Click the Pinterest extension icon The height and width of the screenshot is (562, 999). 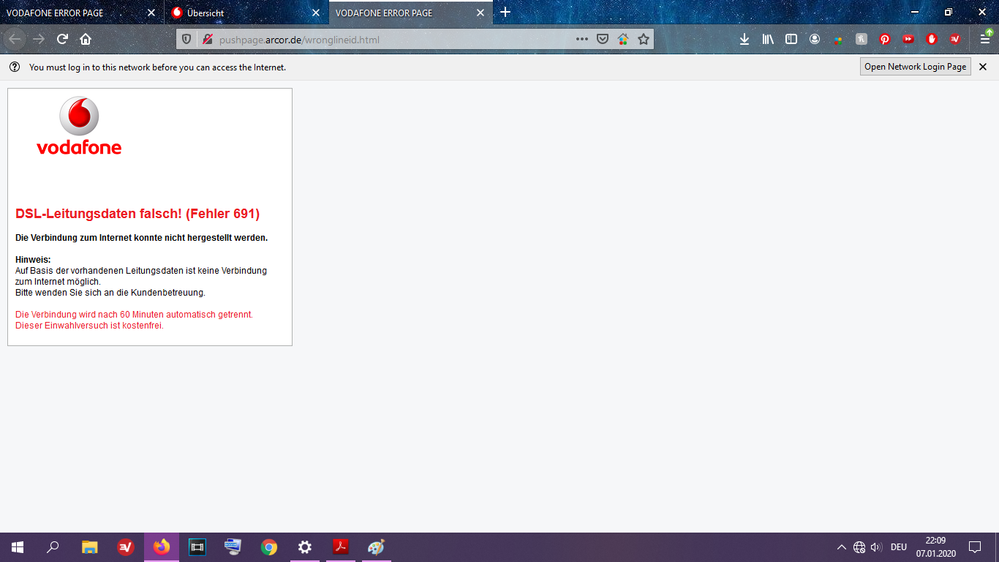click(885, 39)
